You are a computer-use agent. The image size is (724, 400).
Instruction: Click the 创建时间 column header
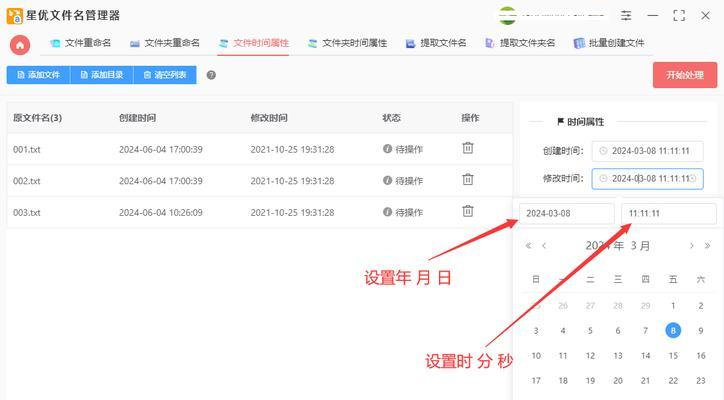point(137,118)
